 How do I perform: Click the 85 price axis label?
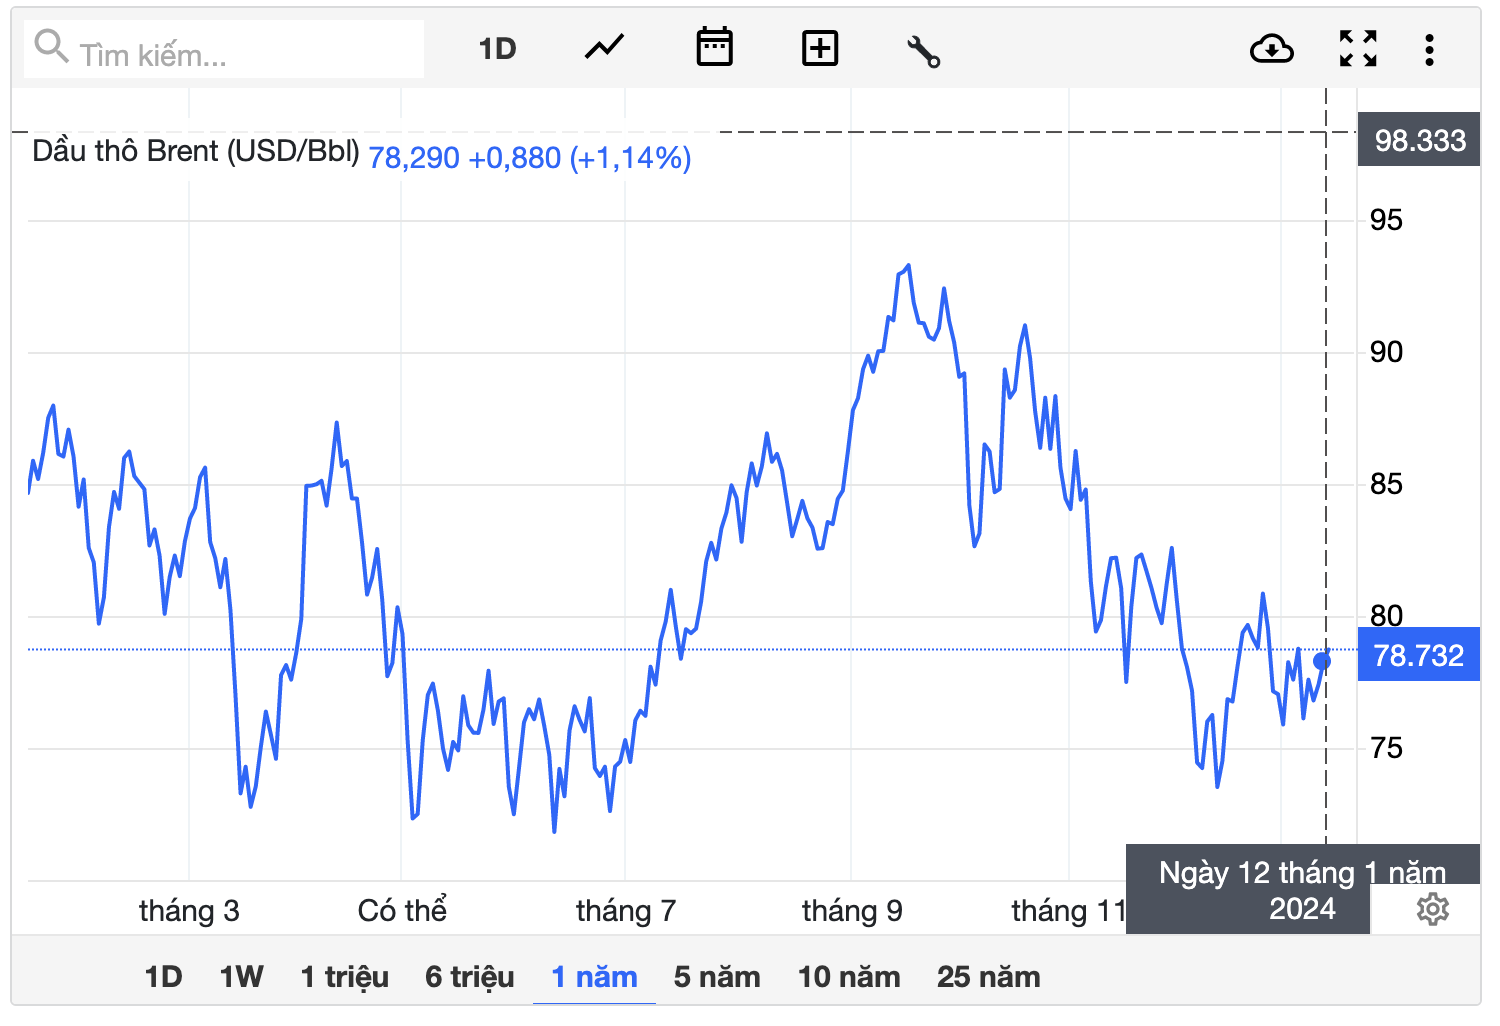(1386, 484)
